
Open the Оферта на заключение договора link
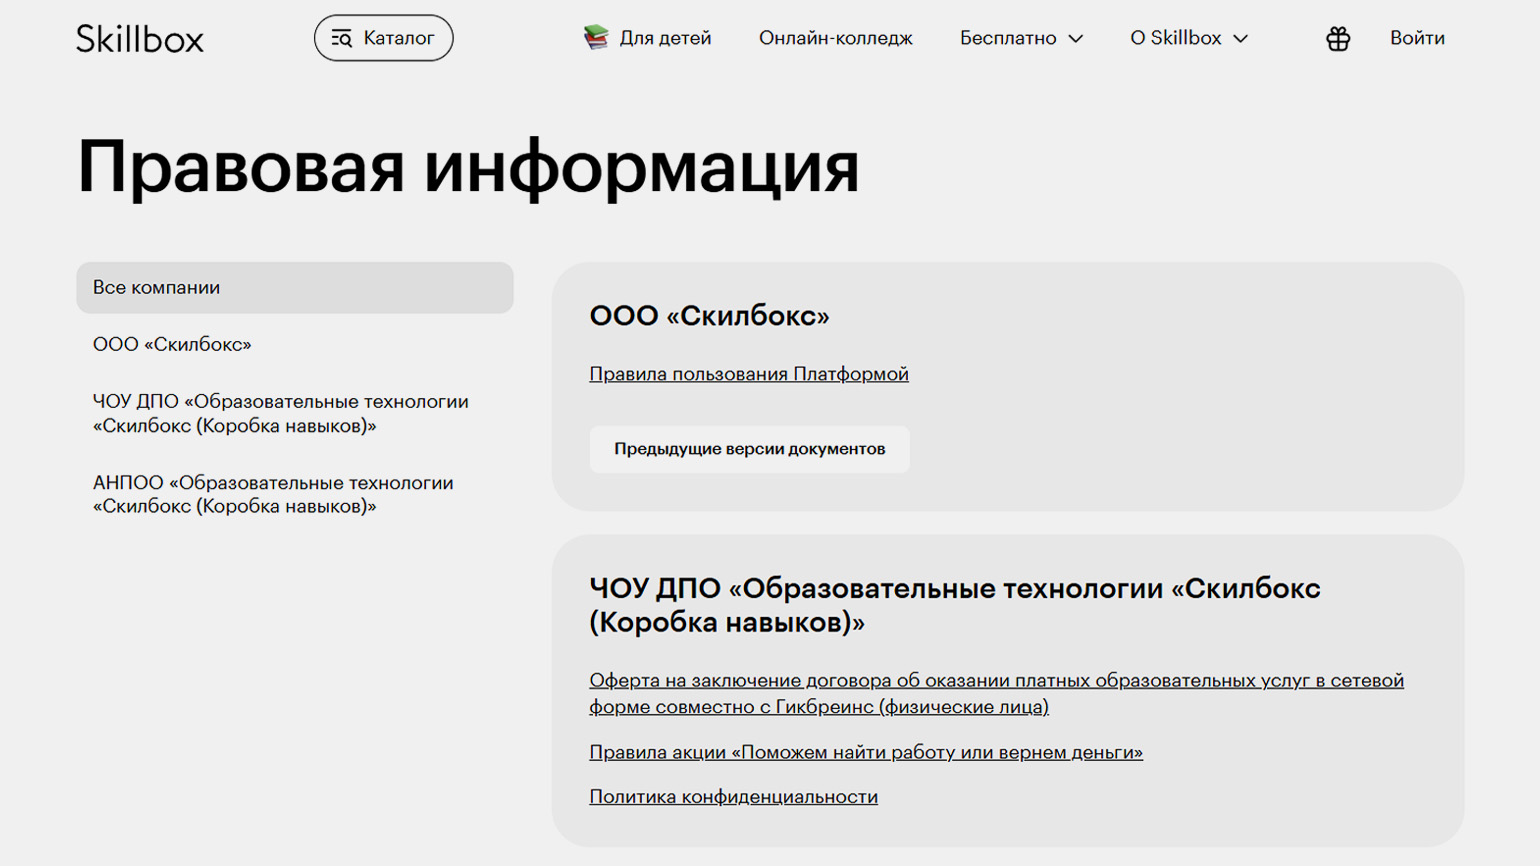(996, 693)
